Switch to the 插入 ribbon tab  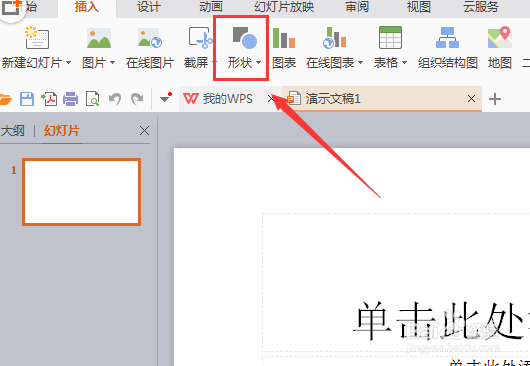(87, 7)
